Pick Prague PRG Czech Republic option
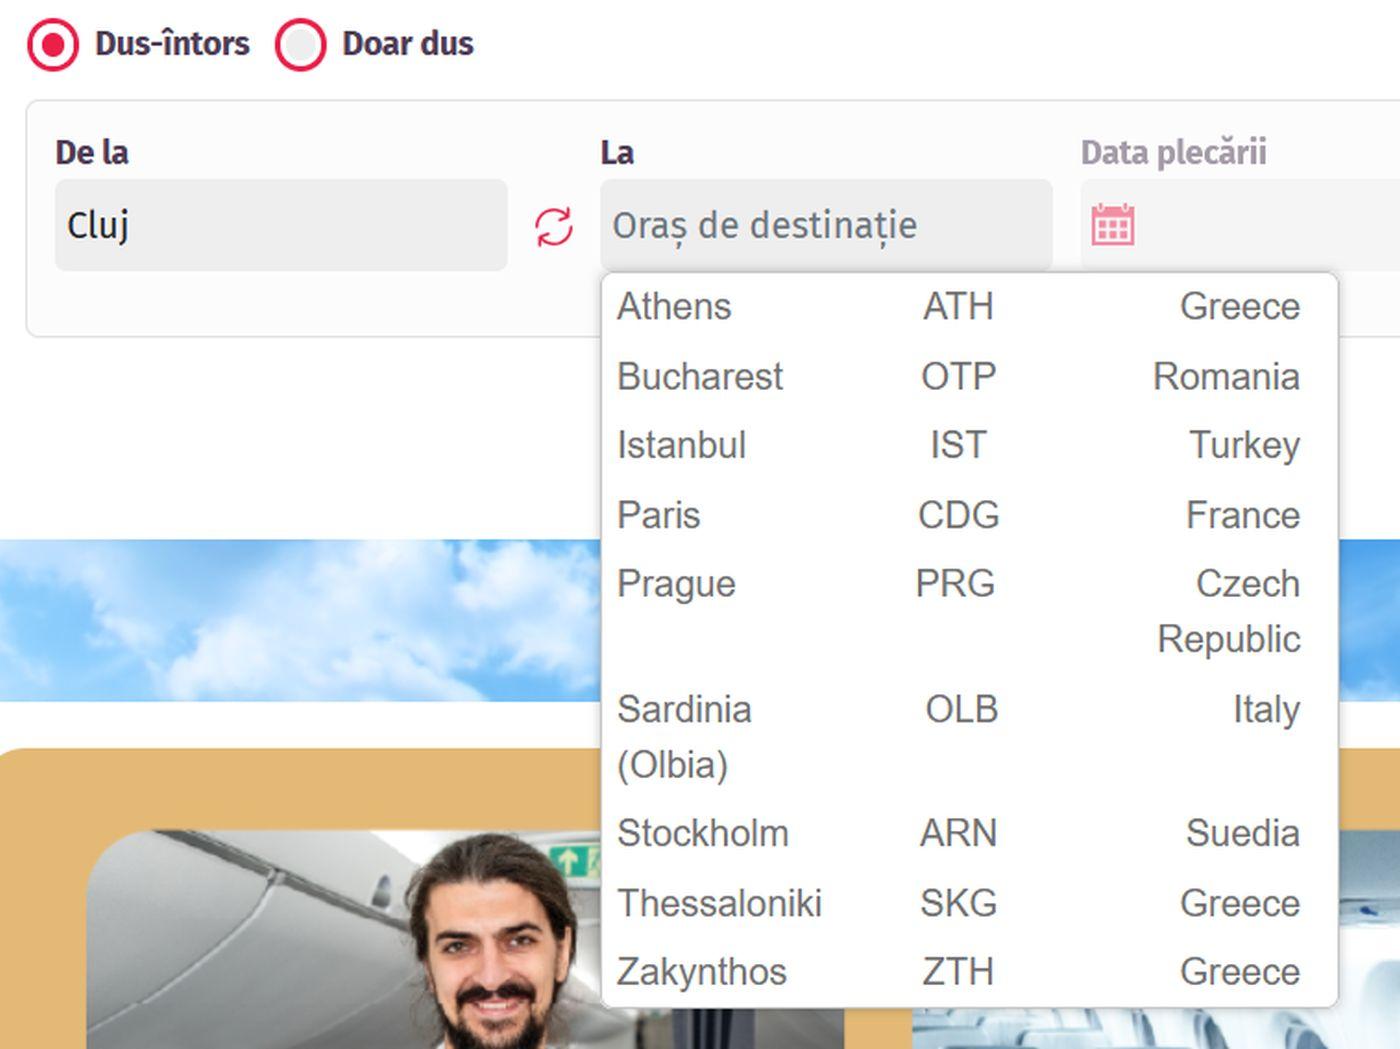The height and width of the screenshot is (1049, 1400). [957, 585]
